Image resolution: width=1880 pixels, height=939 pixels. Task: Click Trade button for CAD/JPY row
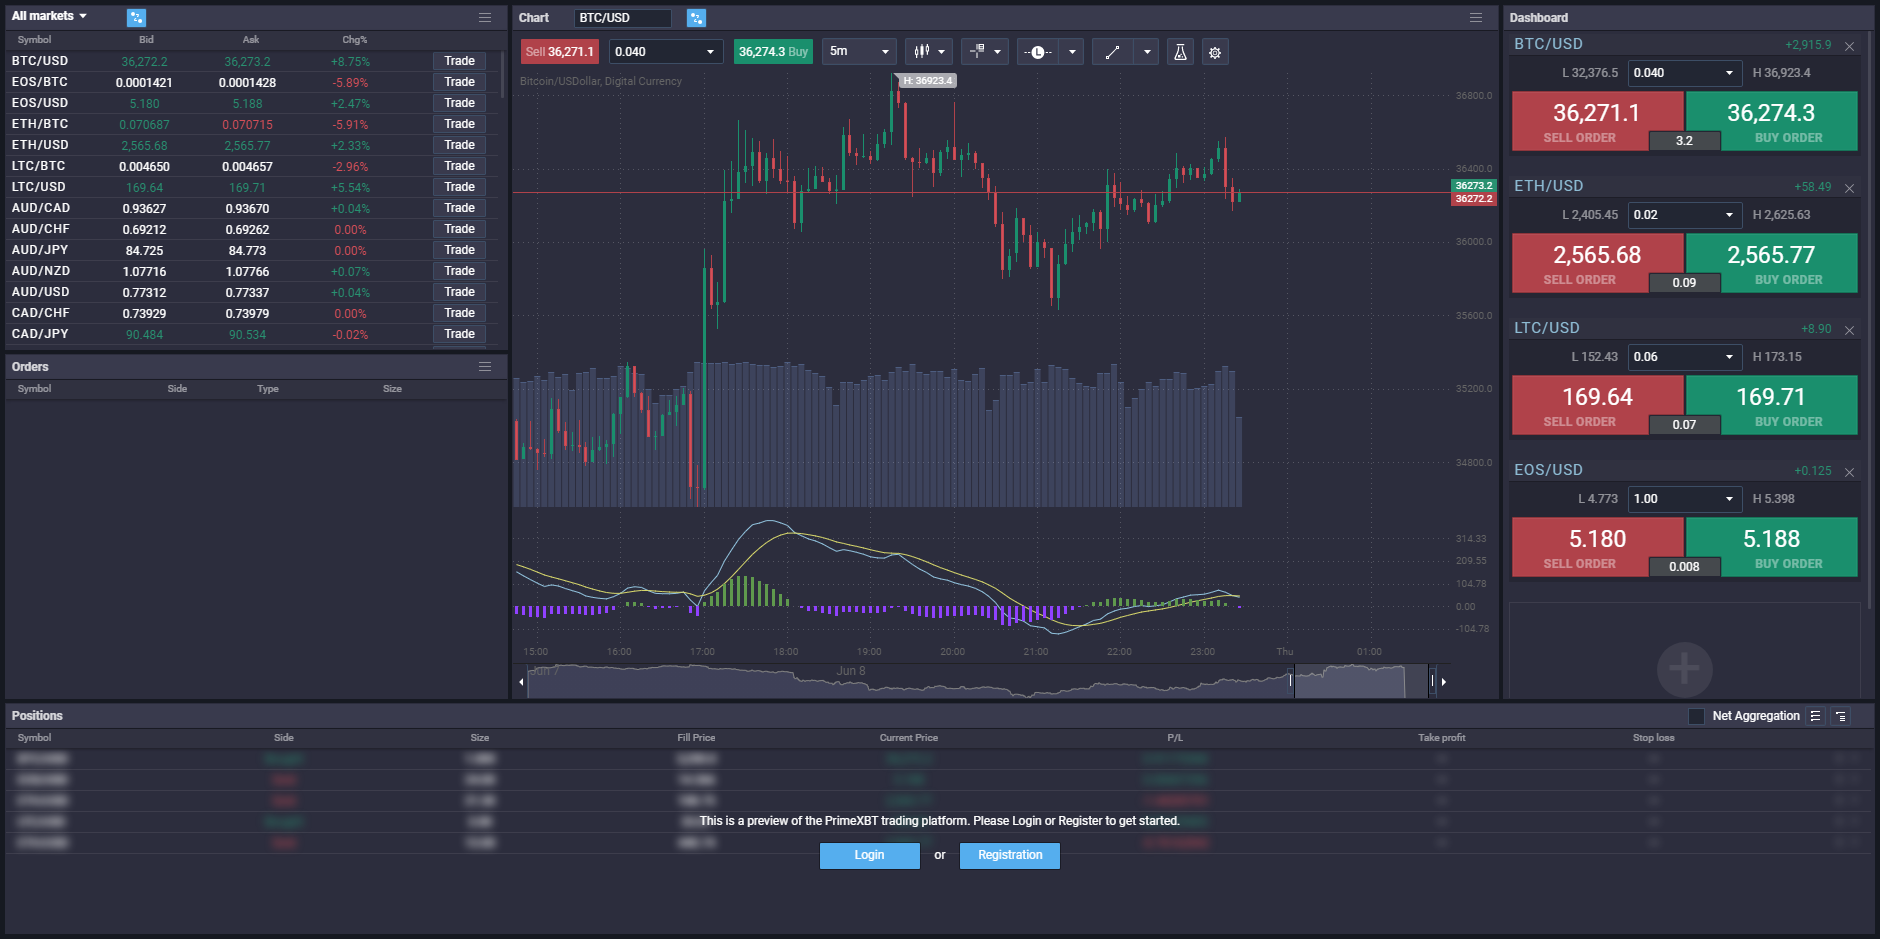click(x=460, y=334)
